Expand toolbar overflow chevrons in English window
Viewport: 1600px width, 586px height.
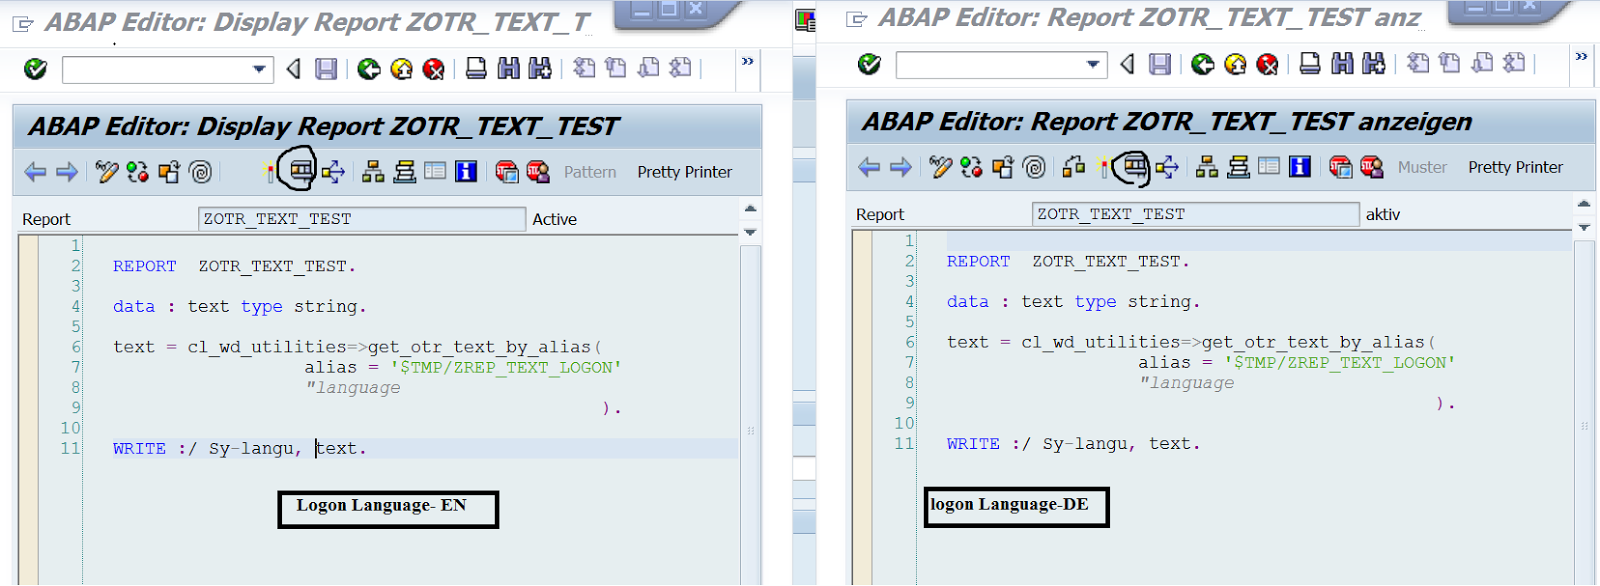click(x=747, y=62)
